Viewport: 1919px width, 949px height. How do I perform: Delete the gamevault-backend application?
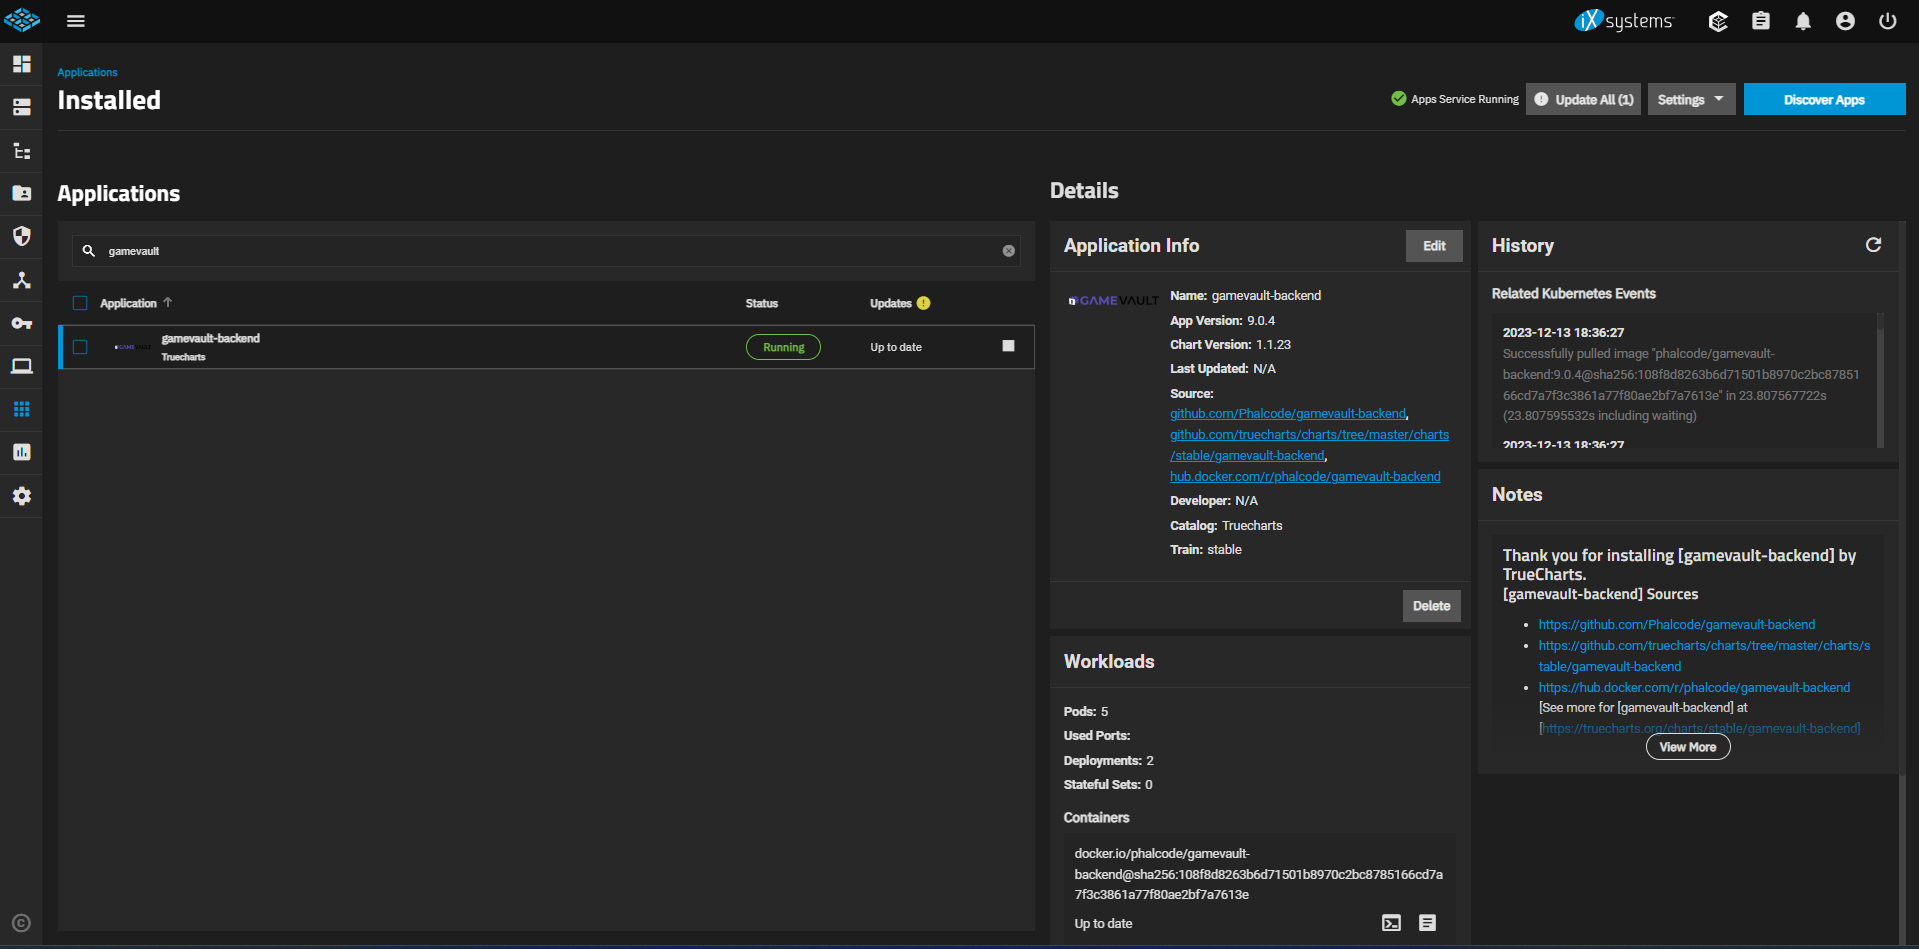[x=1431, y=606]
